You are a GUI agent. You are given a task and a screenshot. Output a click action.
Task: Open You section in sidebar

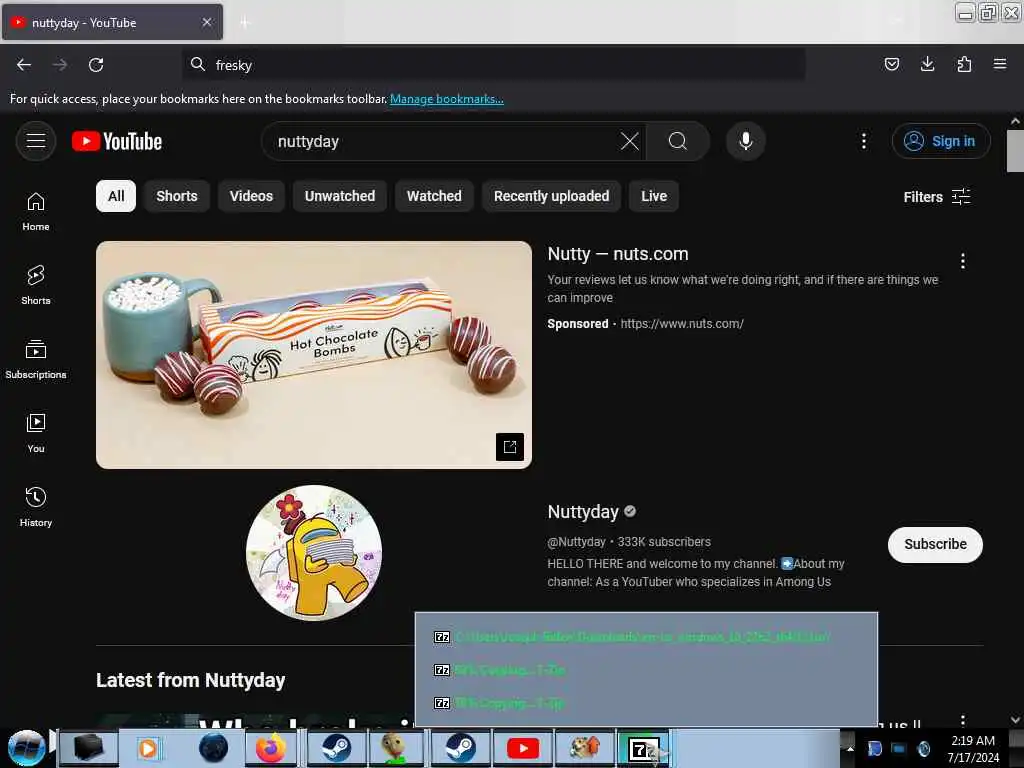click(36, 433)
